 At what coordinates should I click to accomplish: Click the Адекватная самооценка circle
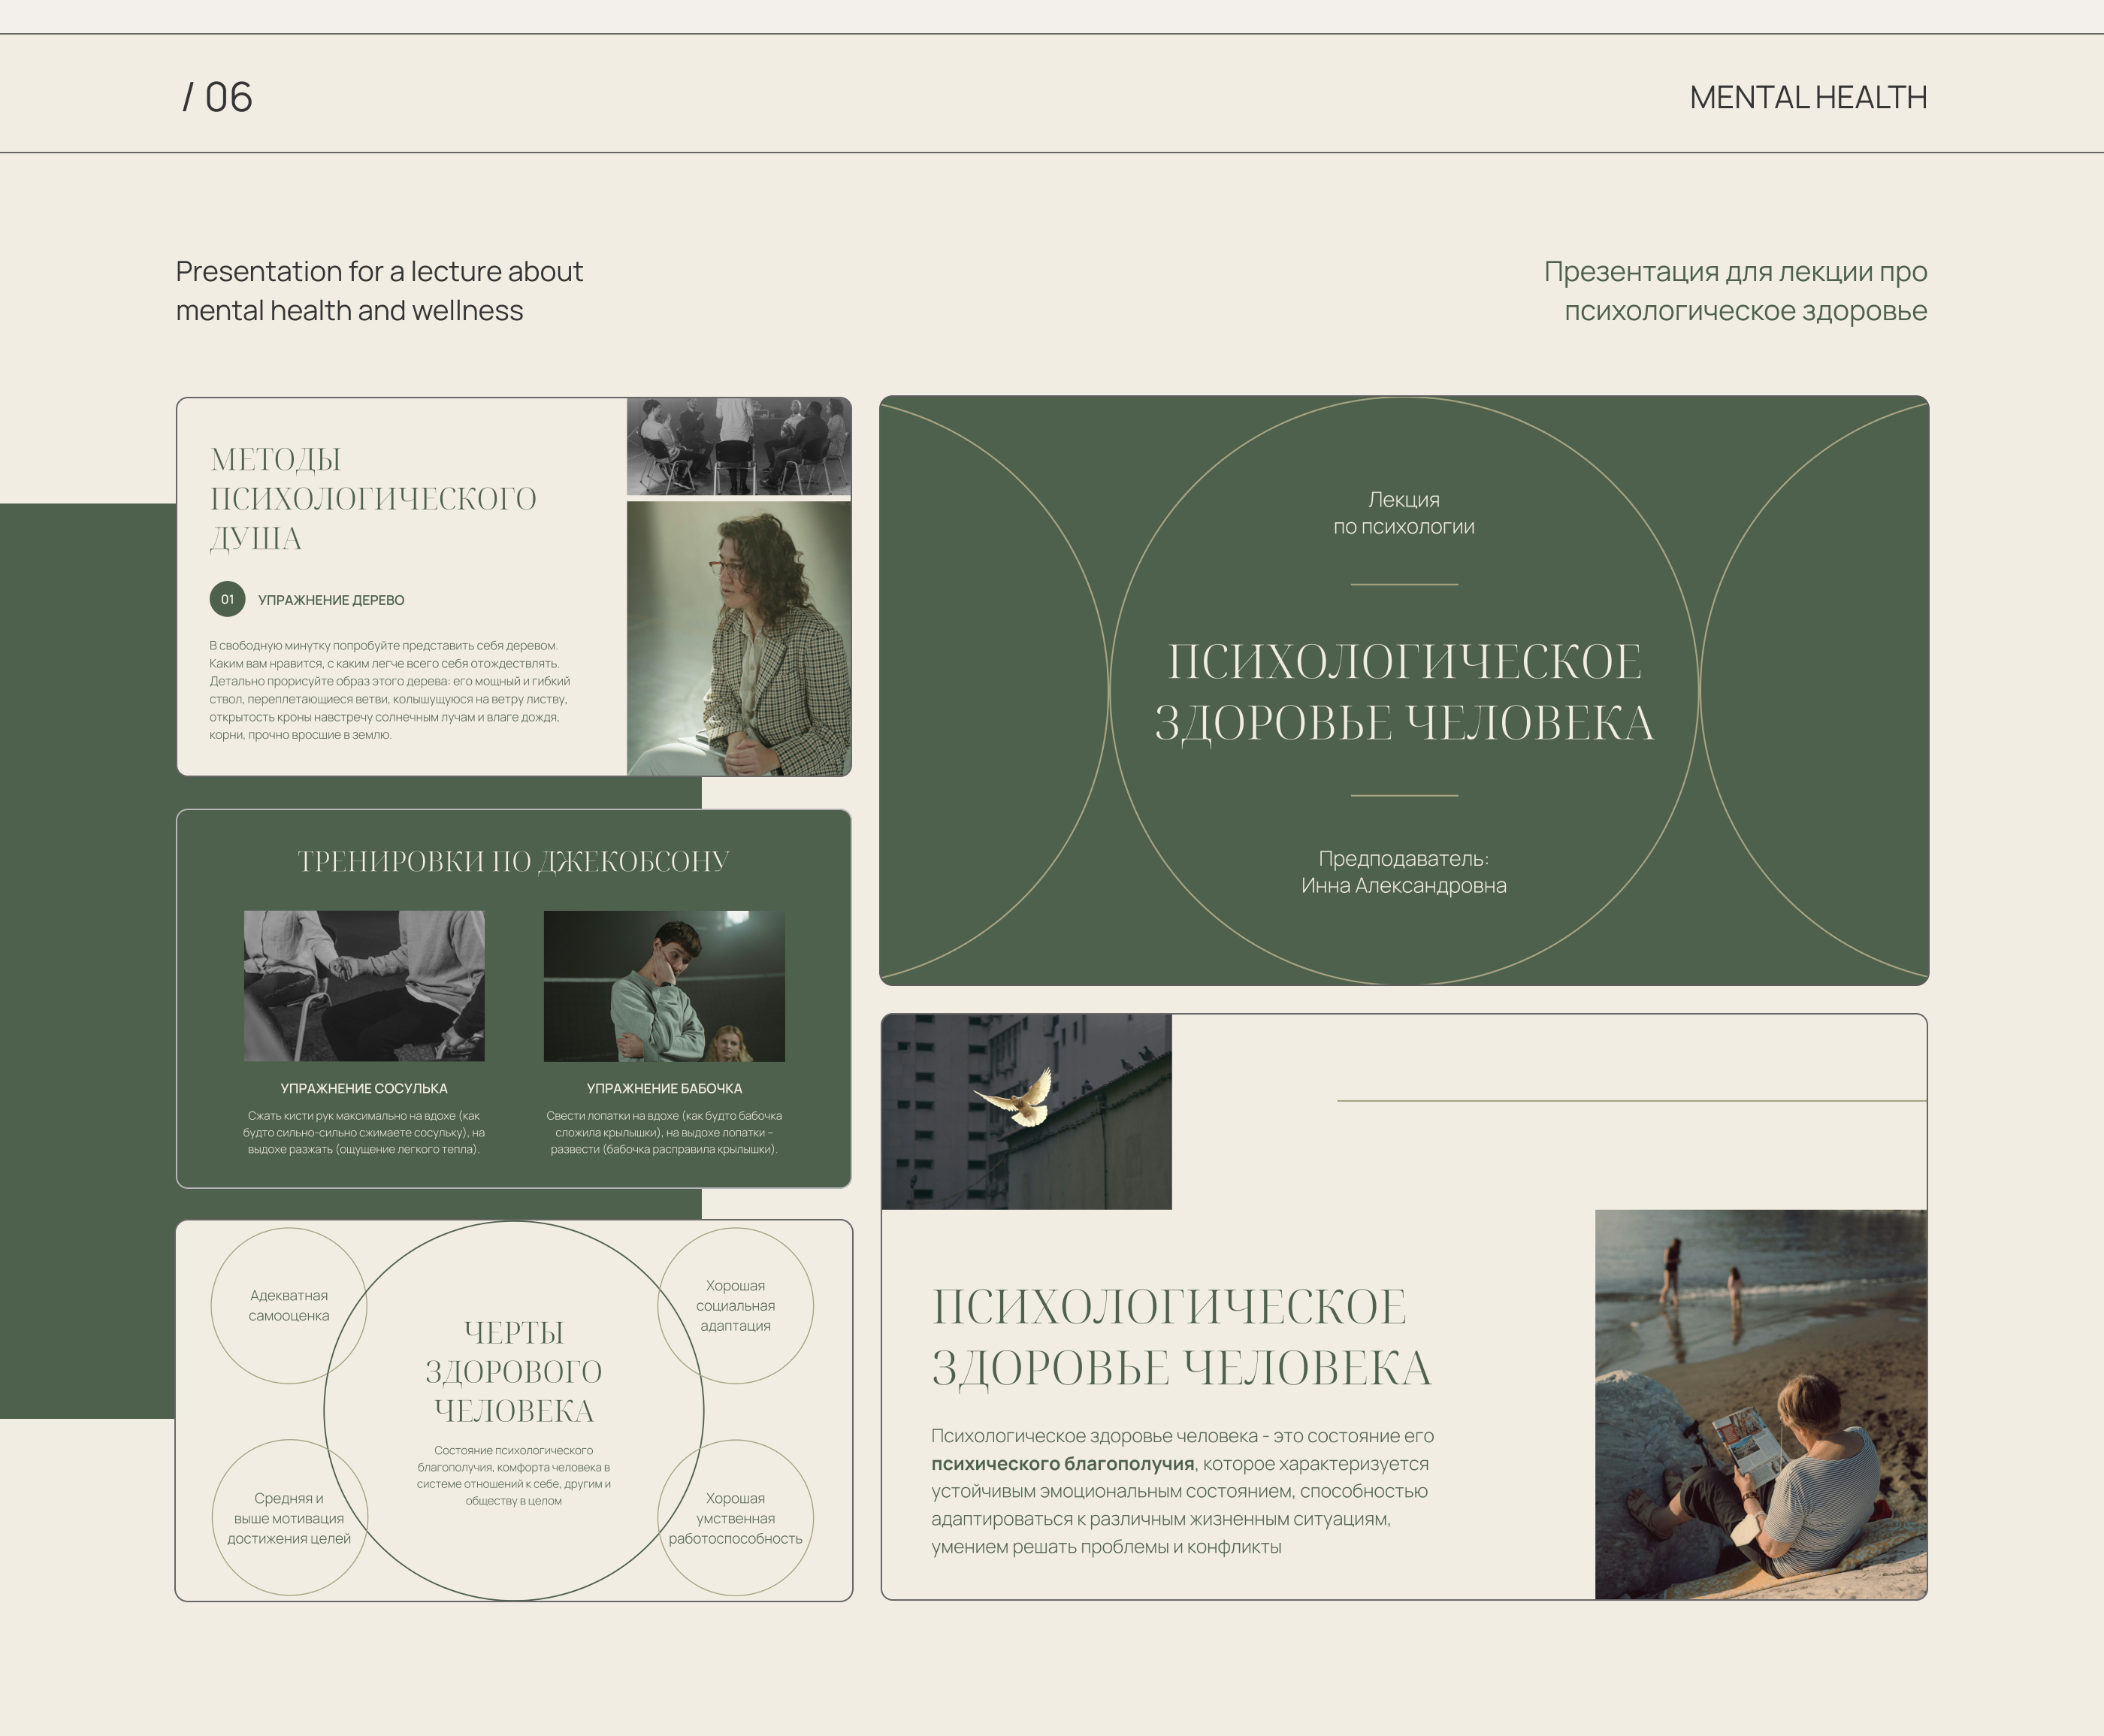(x=288, y=1305)
